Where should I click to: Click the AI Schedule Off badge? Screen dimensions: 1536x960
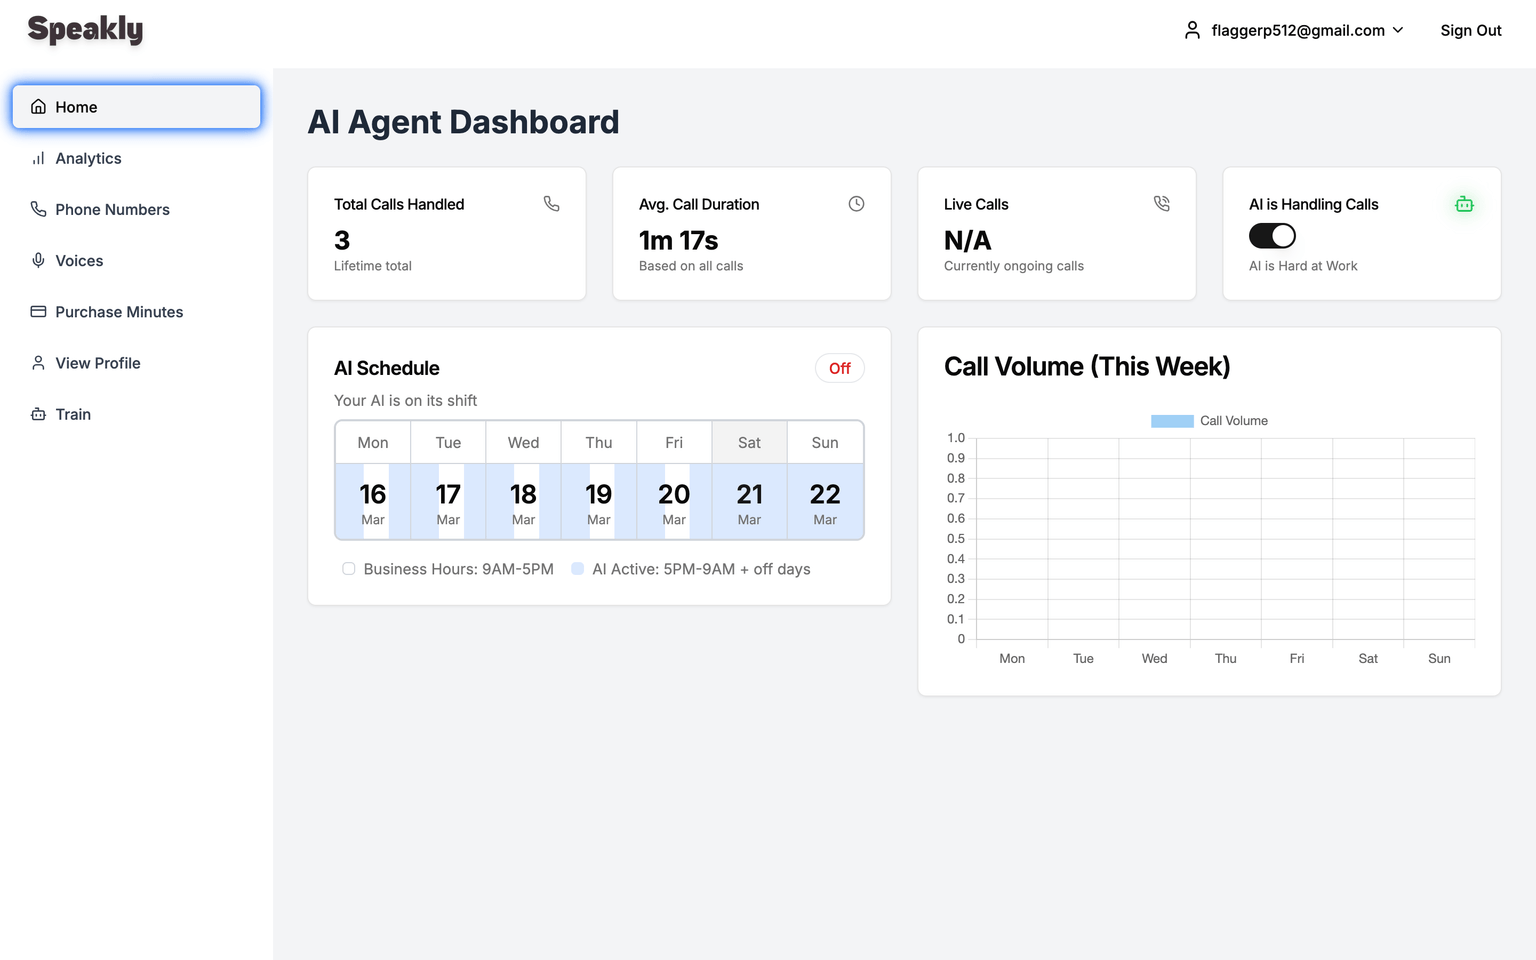(840, 368)
